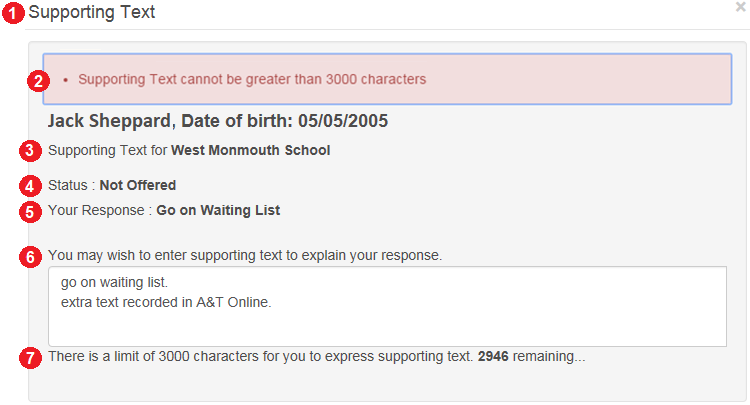Click inside the supporting text box
Image resolution: width=750 pixels, height=405 pixels.
coord(387,306)
